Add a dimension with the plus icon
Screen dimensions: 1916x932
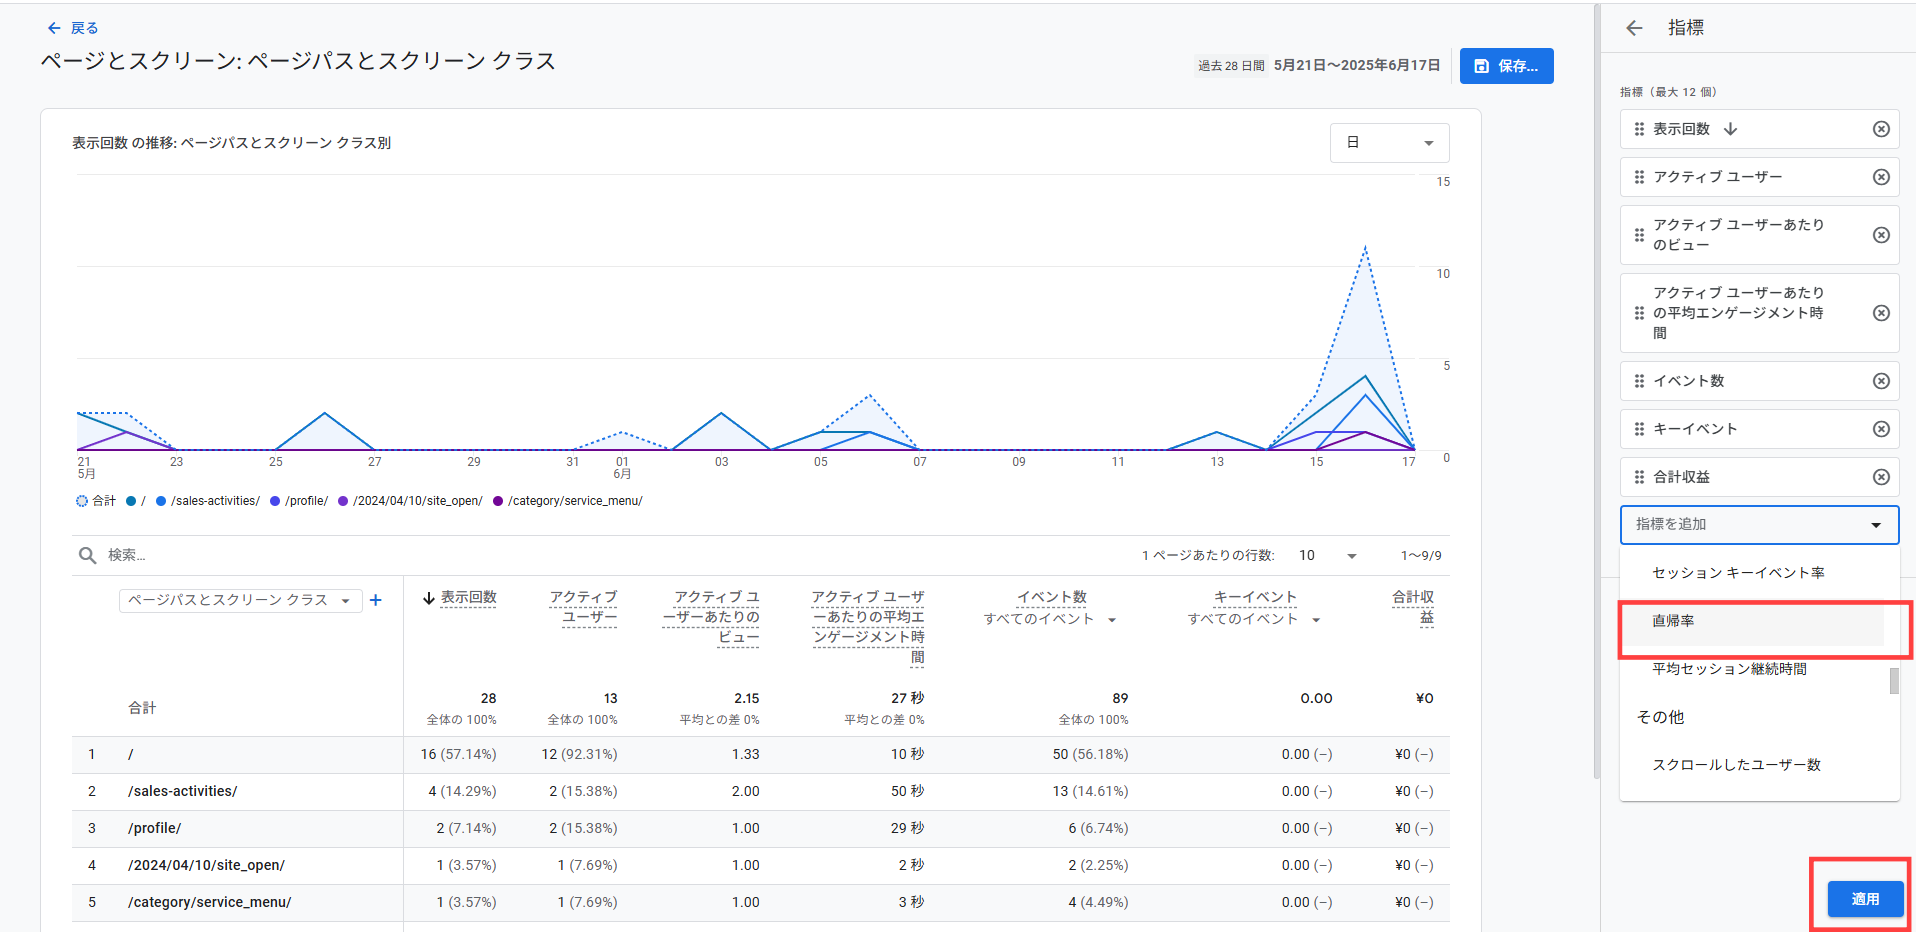coord(376,600)
